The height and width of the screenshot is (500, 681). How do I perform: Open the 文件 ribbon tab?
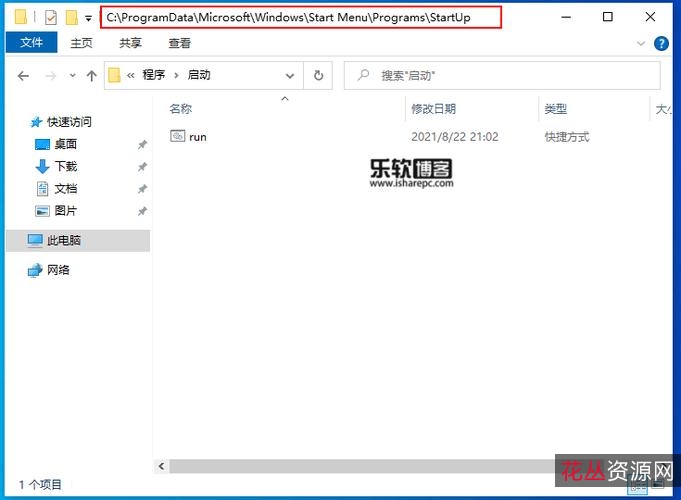pyautogui.click(x=31, y=43)
